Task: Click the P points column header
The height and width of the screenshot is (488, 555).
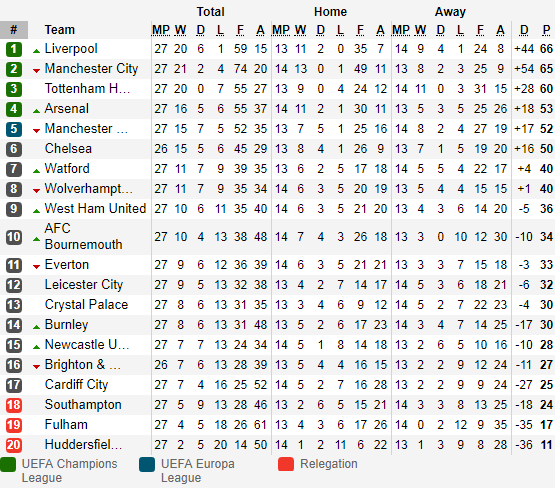Action: (547, 30)
